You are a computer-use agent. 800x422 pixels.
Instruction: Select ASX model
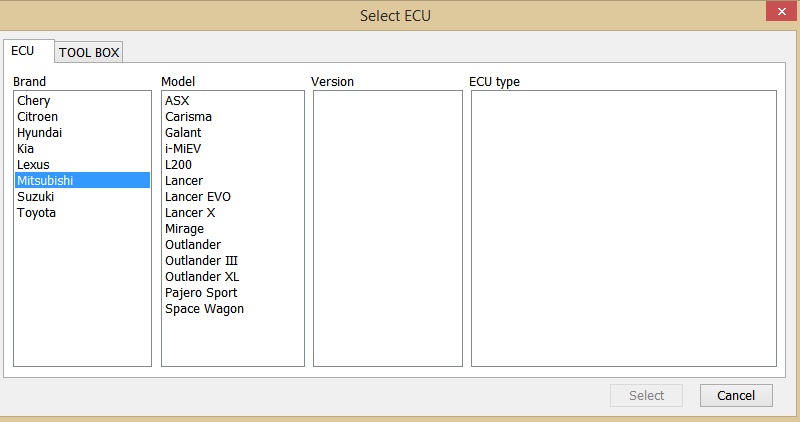pos(177,101)
